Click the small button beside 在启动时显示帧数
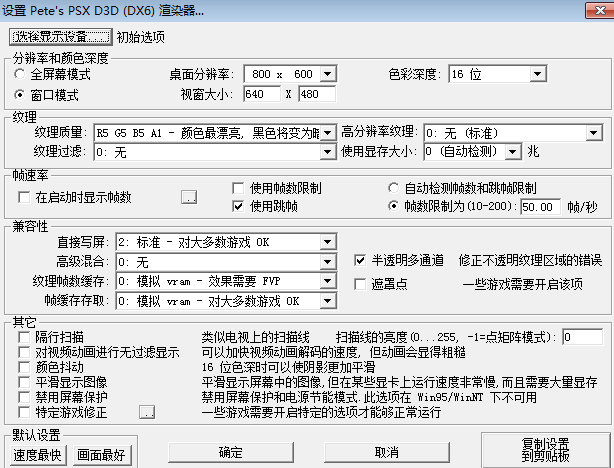 click(x=189, y=197)
